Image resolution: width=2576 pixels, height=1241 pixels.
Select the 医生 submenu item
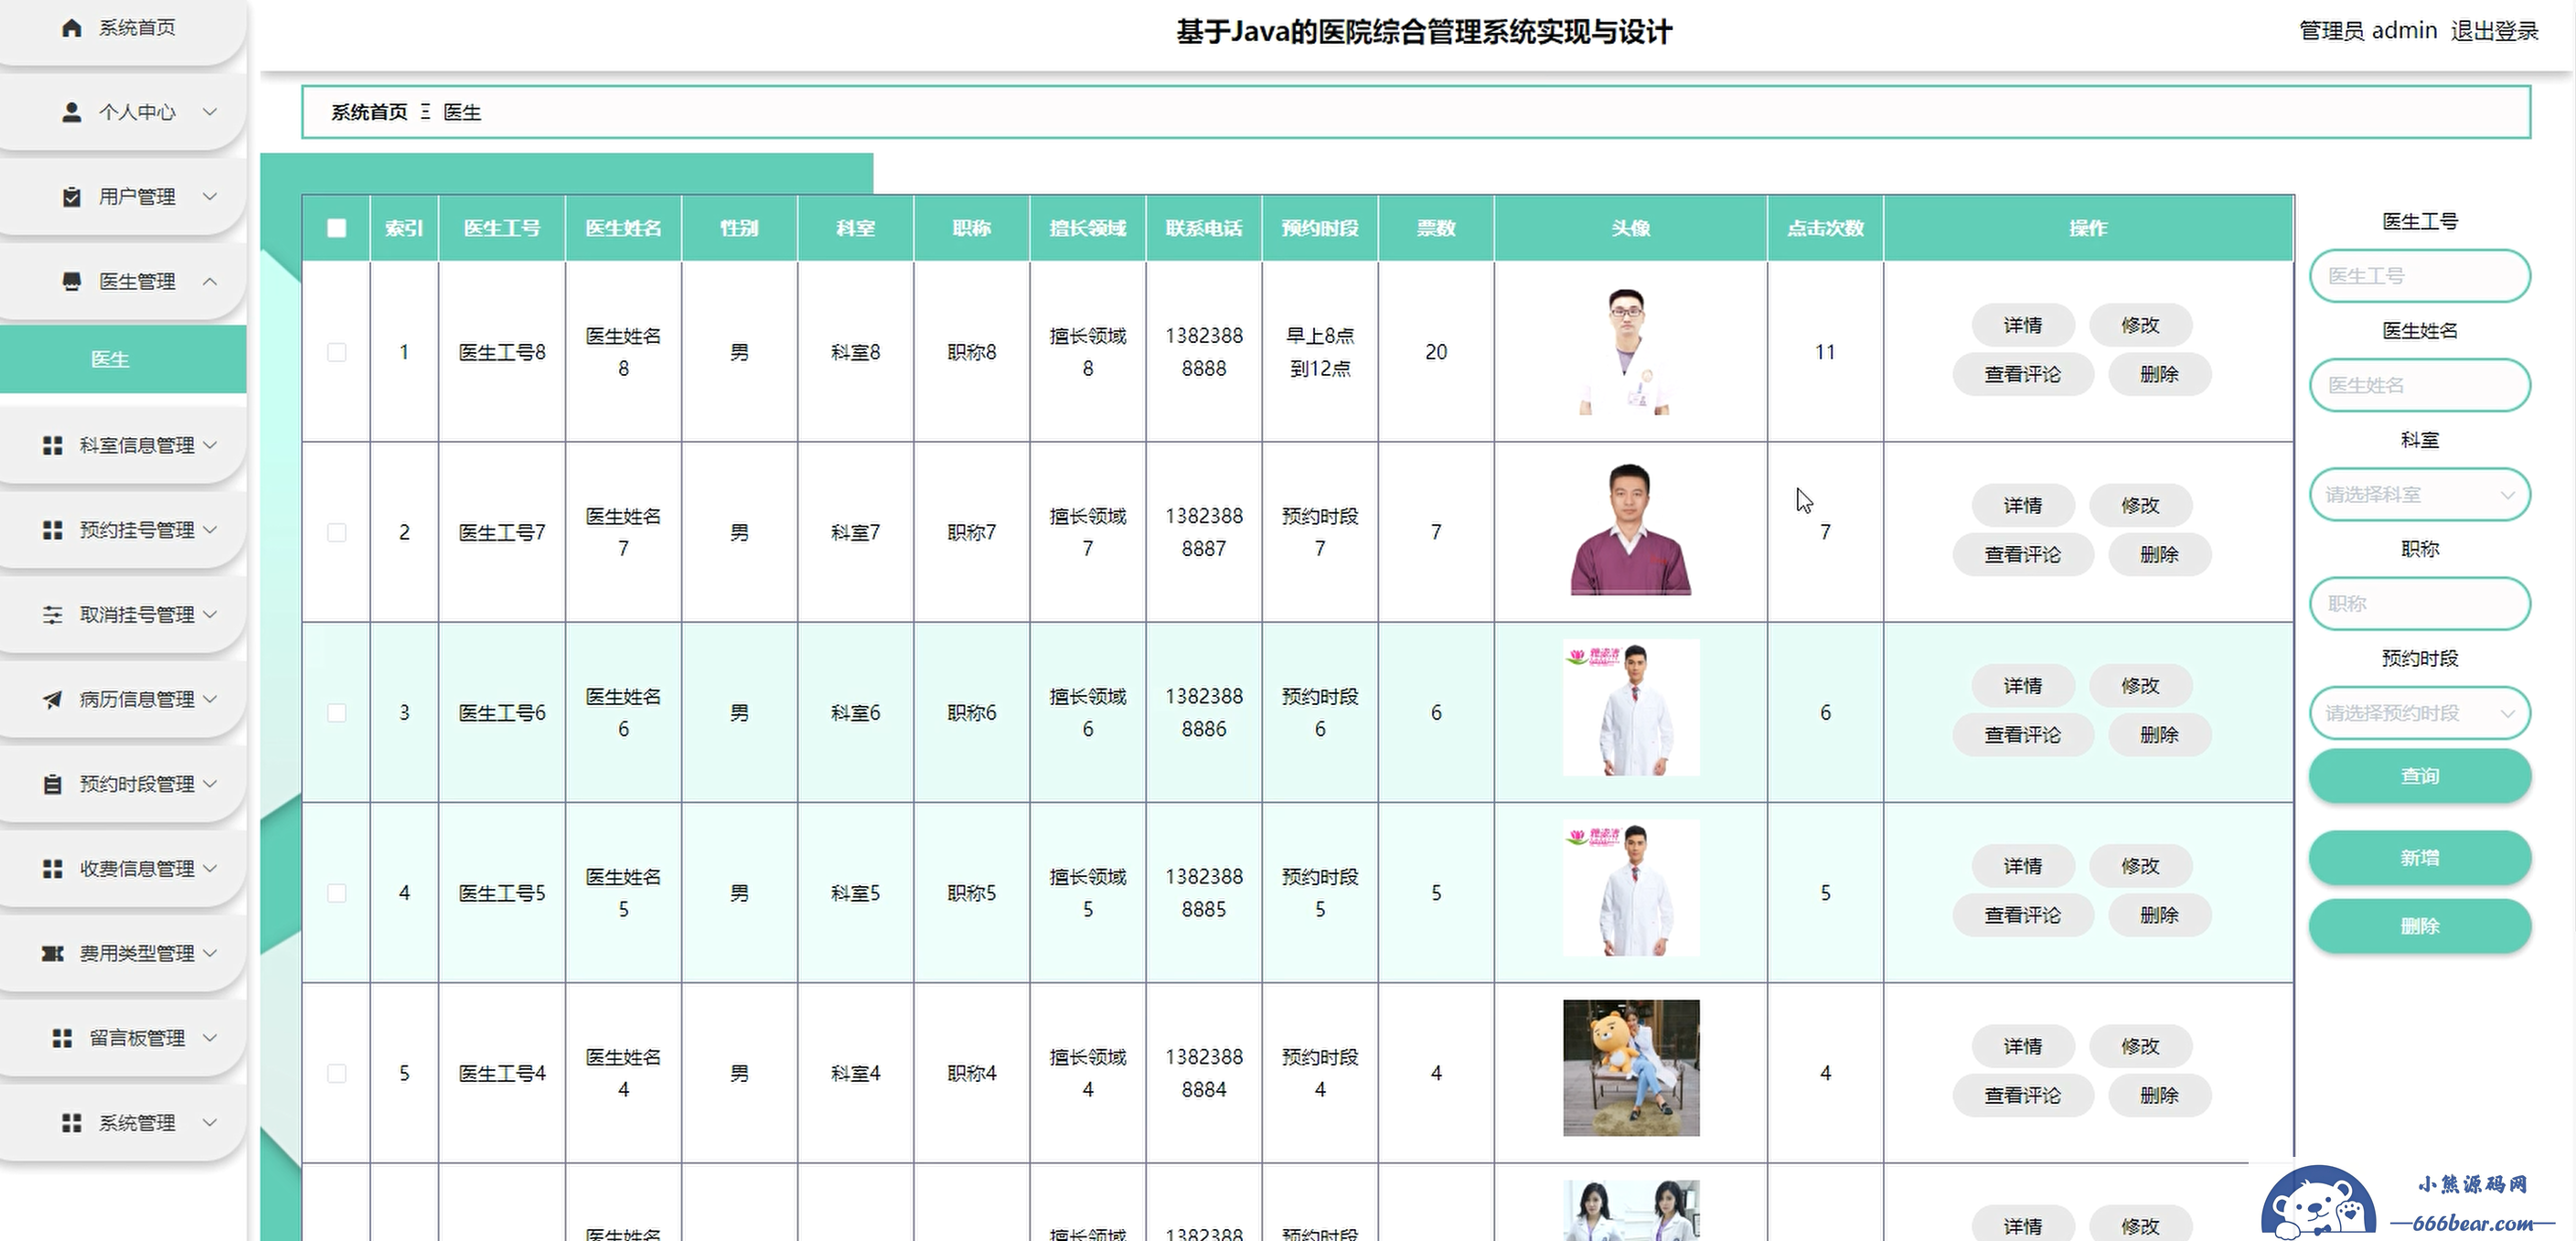click(x=123, y=359)
